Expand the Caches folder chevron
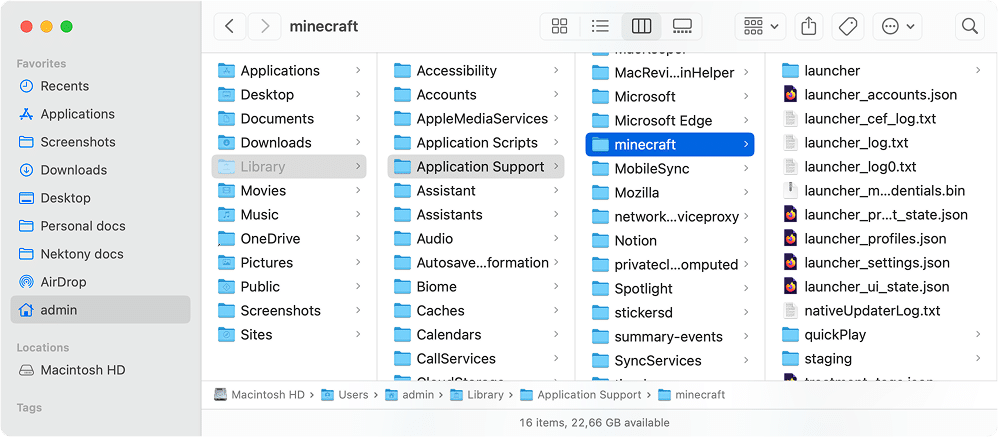The image size is (998, 437). pos(556,311)
